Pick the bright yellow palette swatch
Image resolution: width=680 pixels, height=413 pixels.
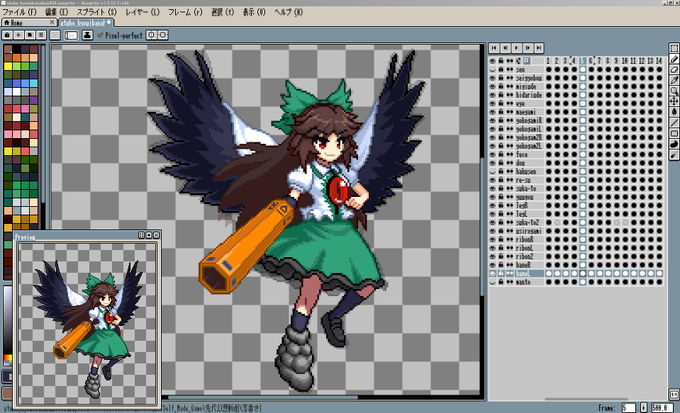pos(8,66)
